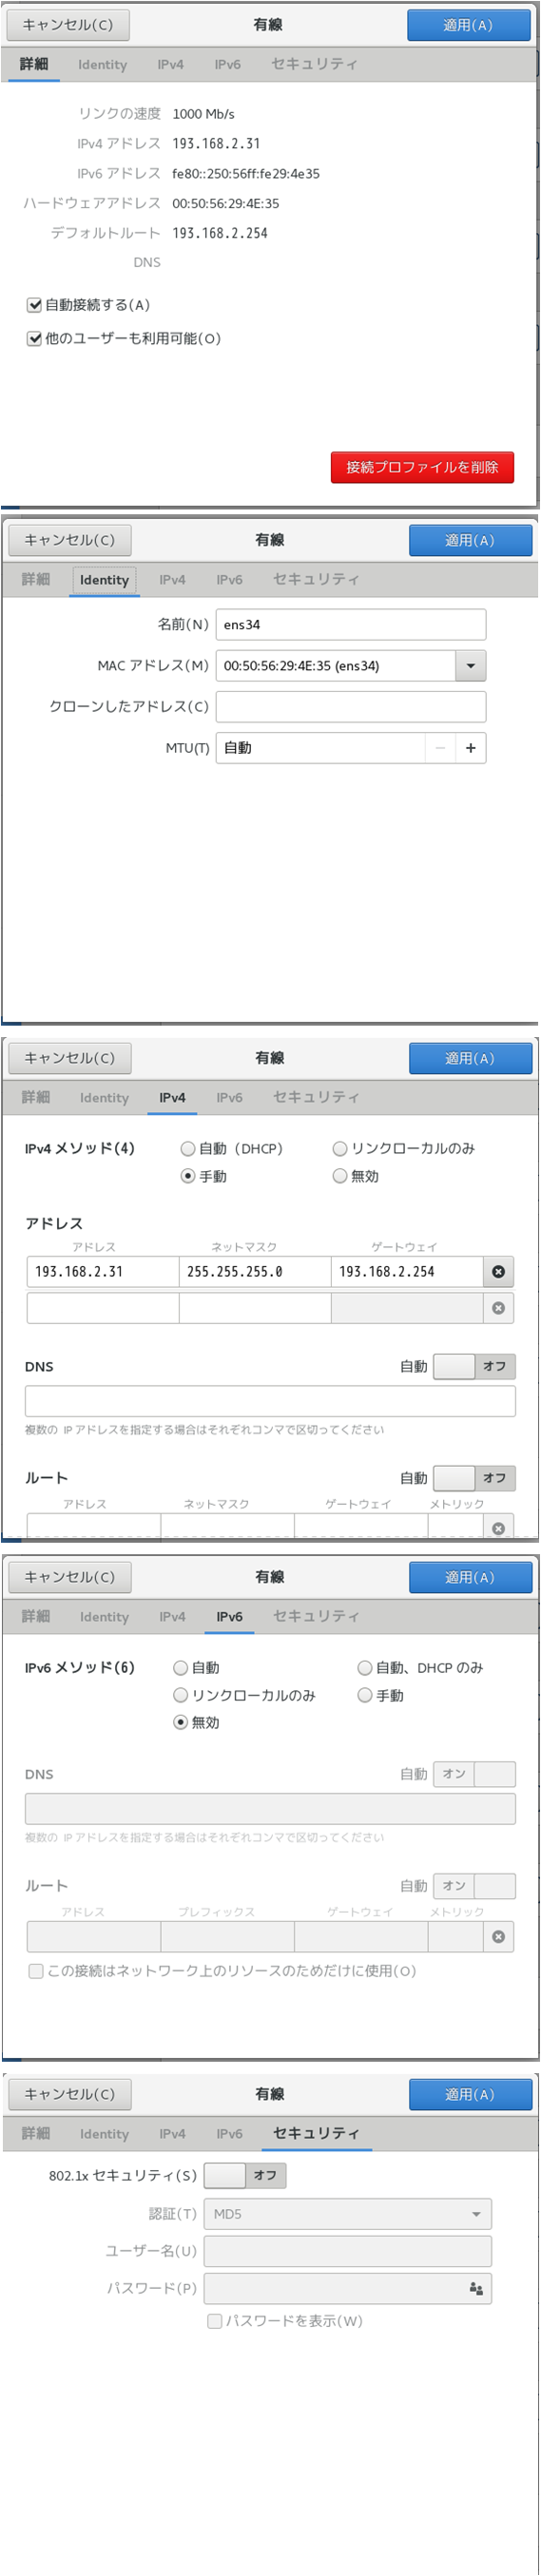The image size is (541, 2576).
Task: Toggle the IPv4 DNS 自動 switch
Action: [x=474, y=1366]
